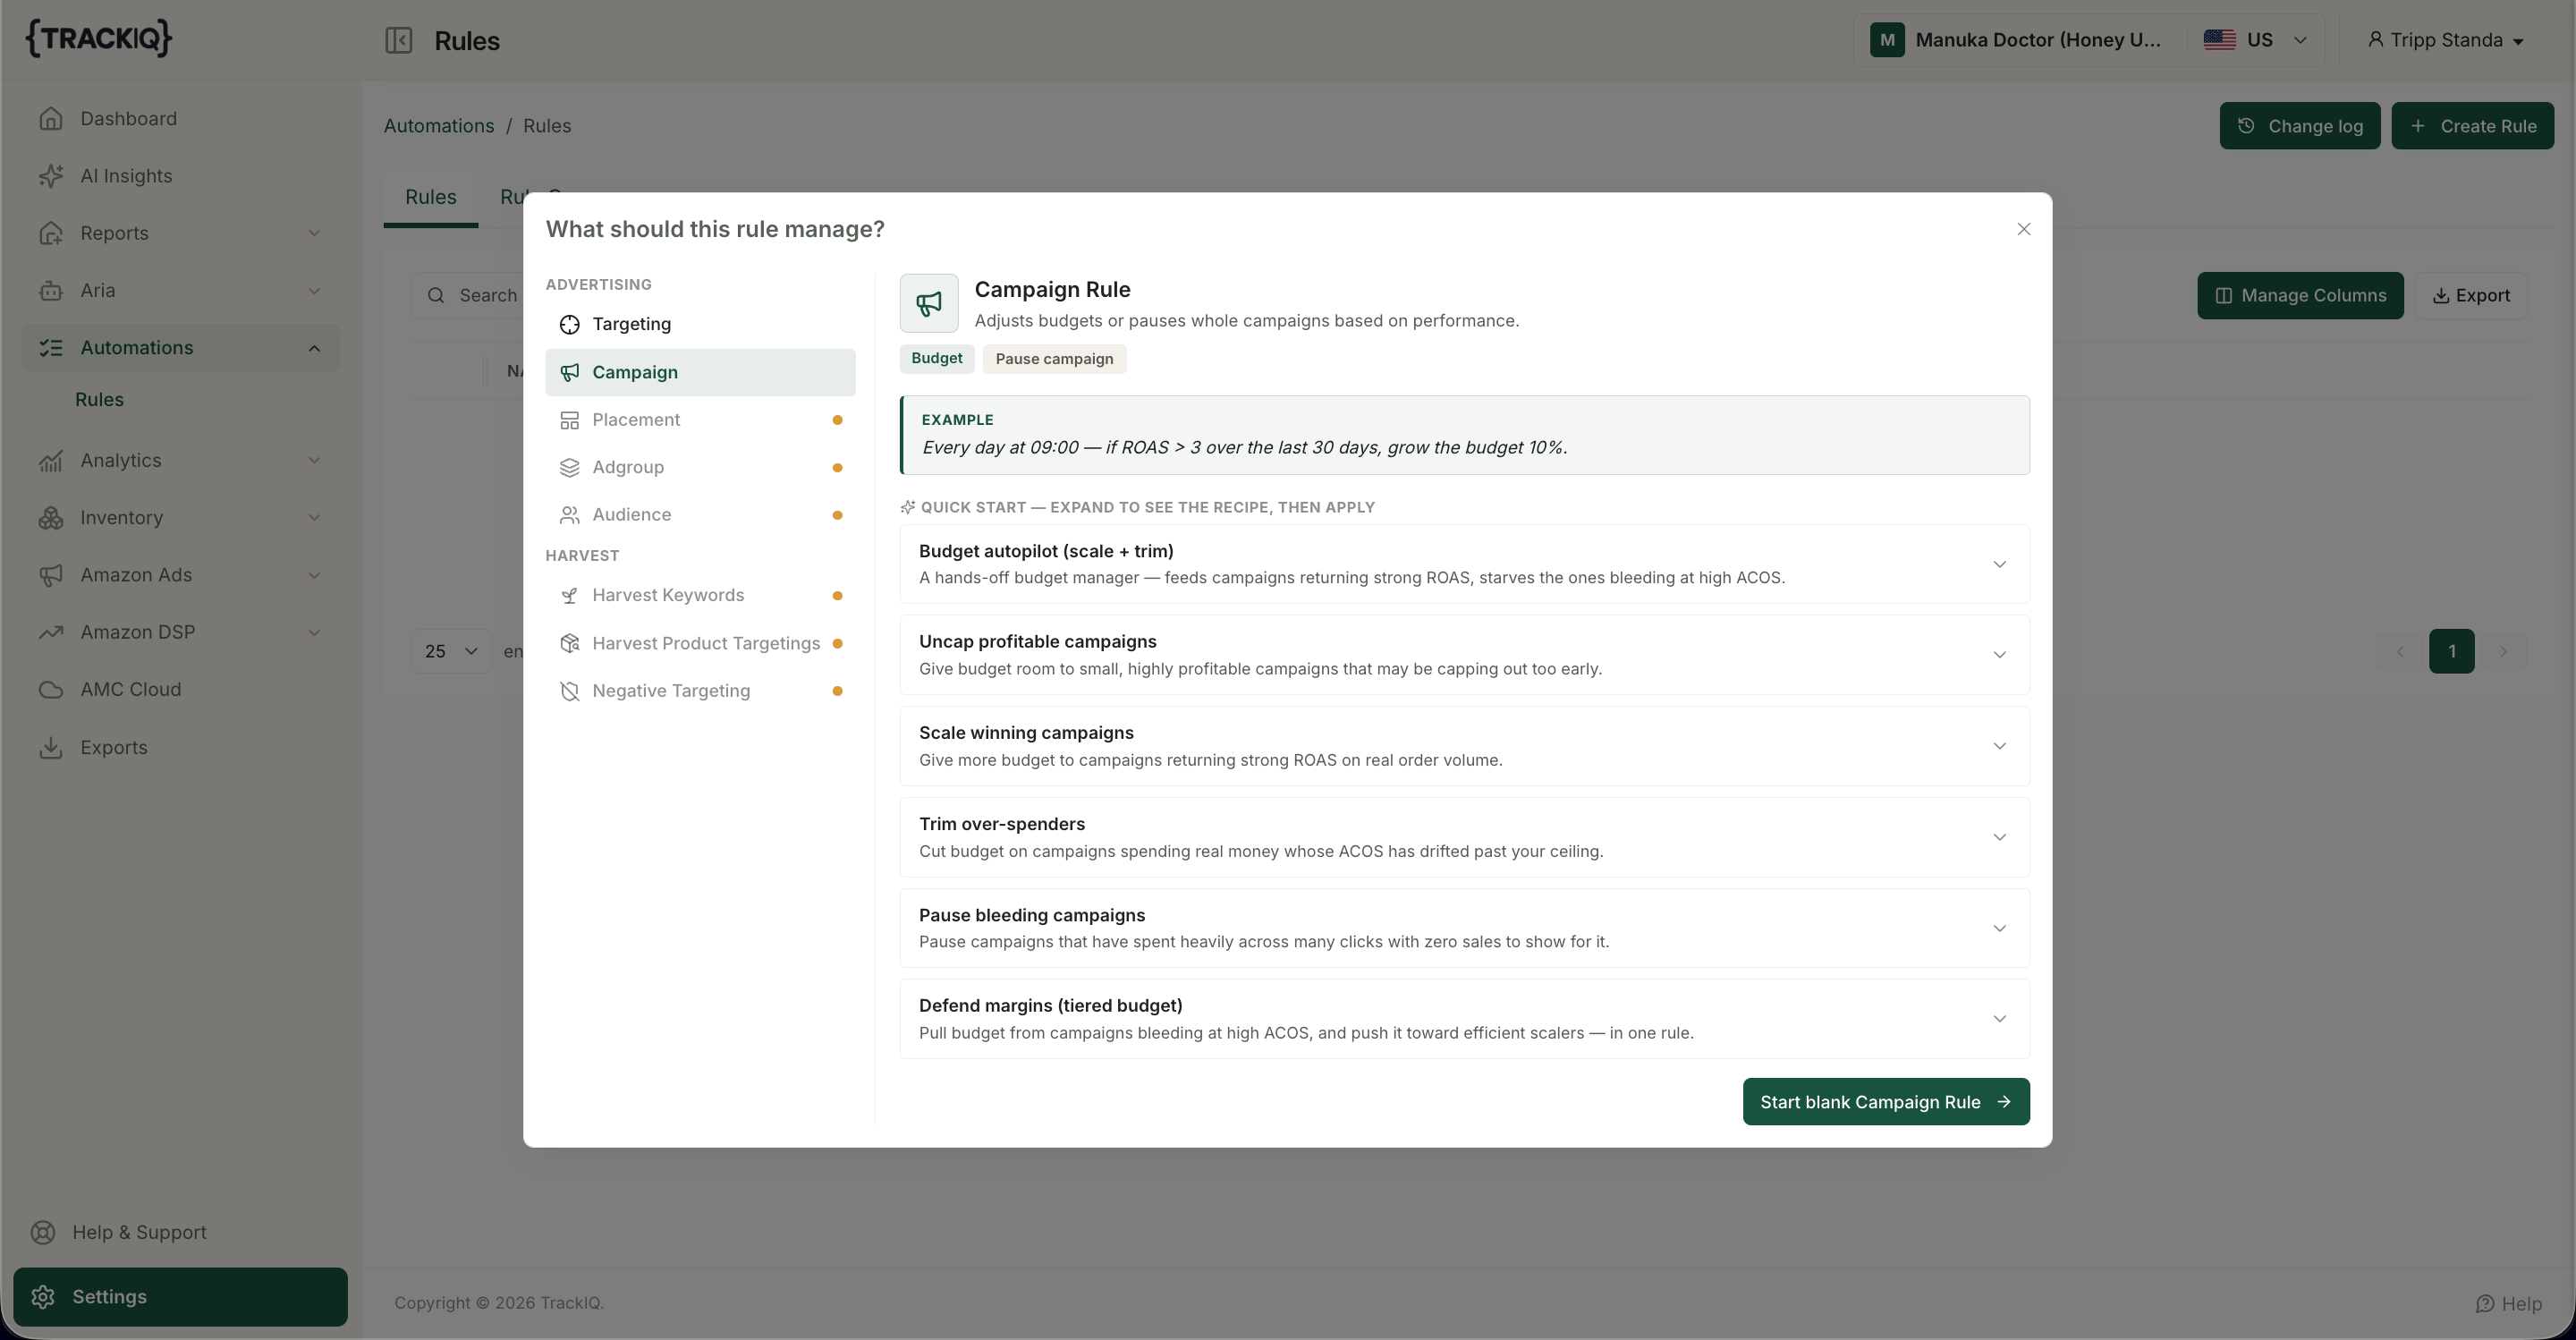Select Harvest Keywords rule type
2576x1340 pixels.
[x=700, y=596]
